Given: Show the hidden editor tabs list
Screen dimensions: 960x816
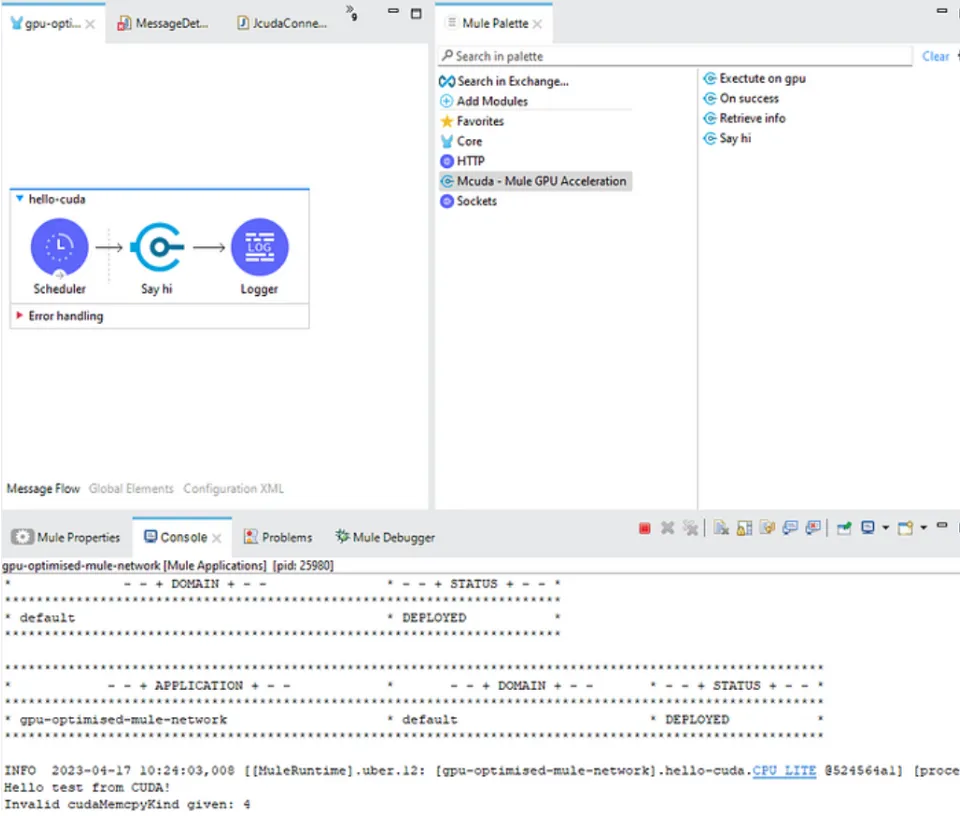Looking at the screenshot, I should pyautogui.click(x=351, y=12).
